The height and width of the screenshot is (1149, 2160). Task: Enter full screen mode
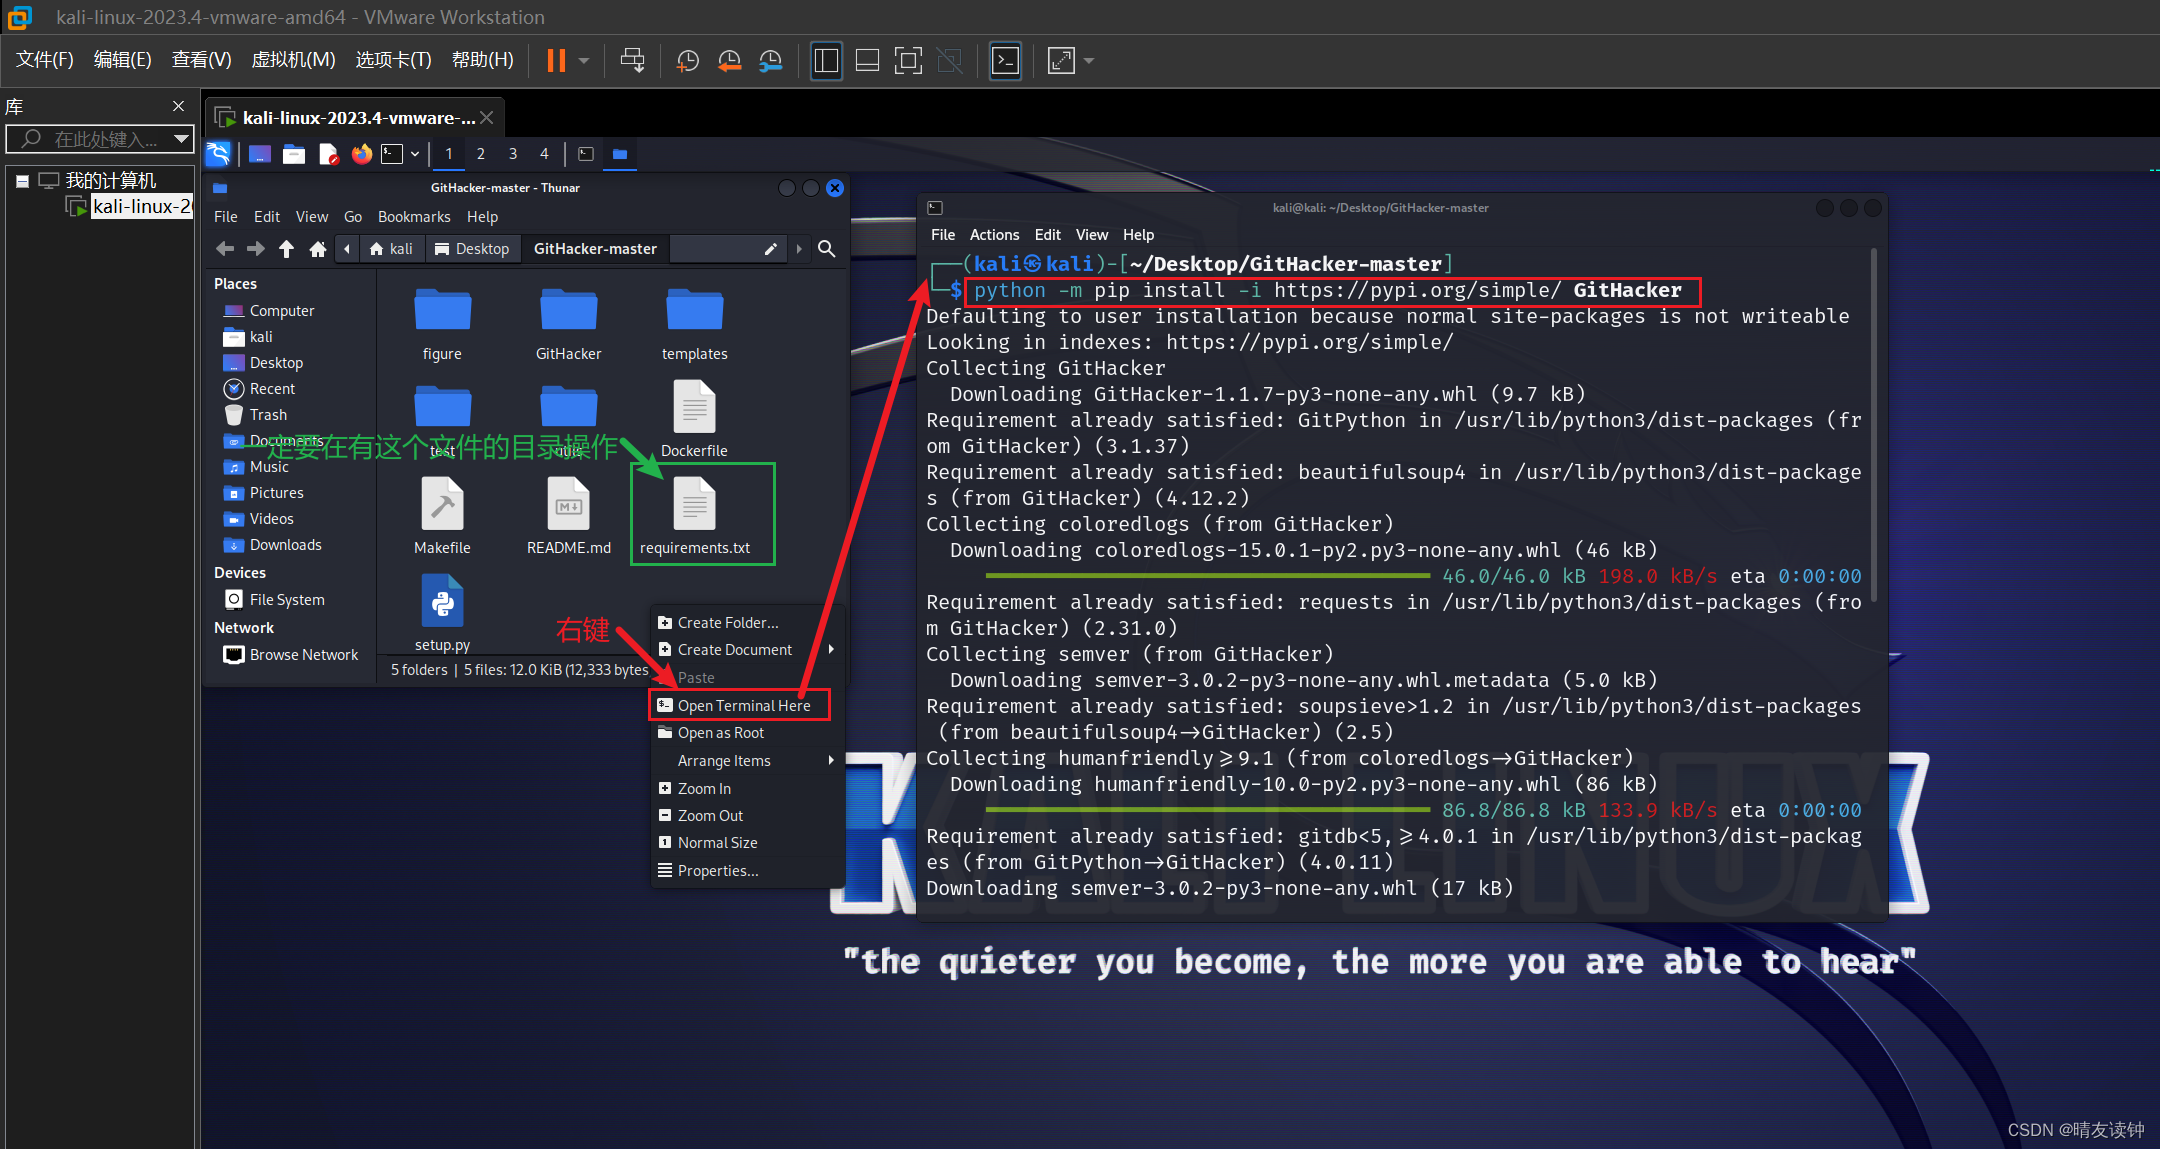[907, 61]
